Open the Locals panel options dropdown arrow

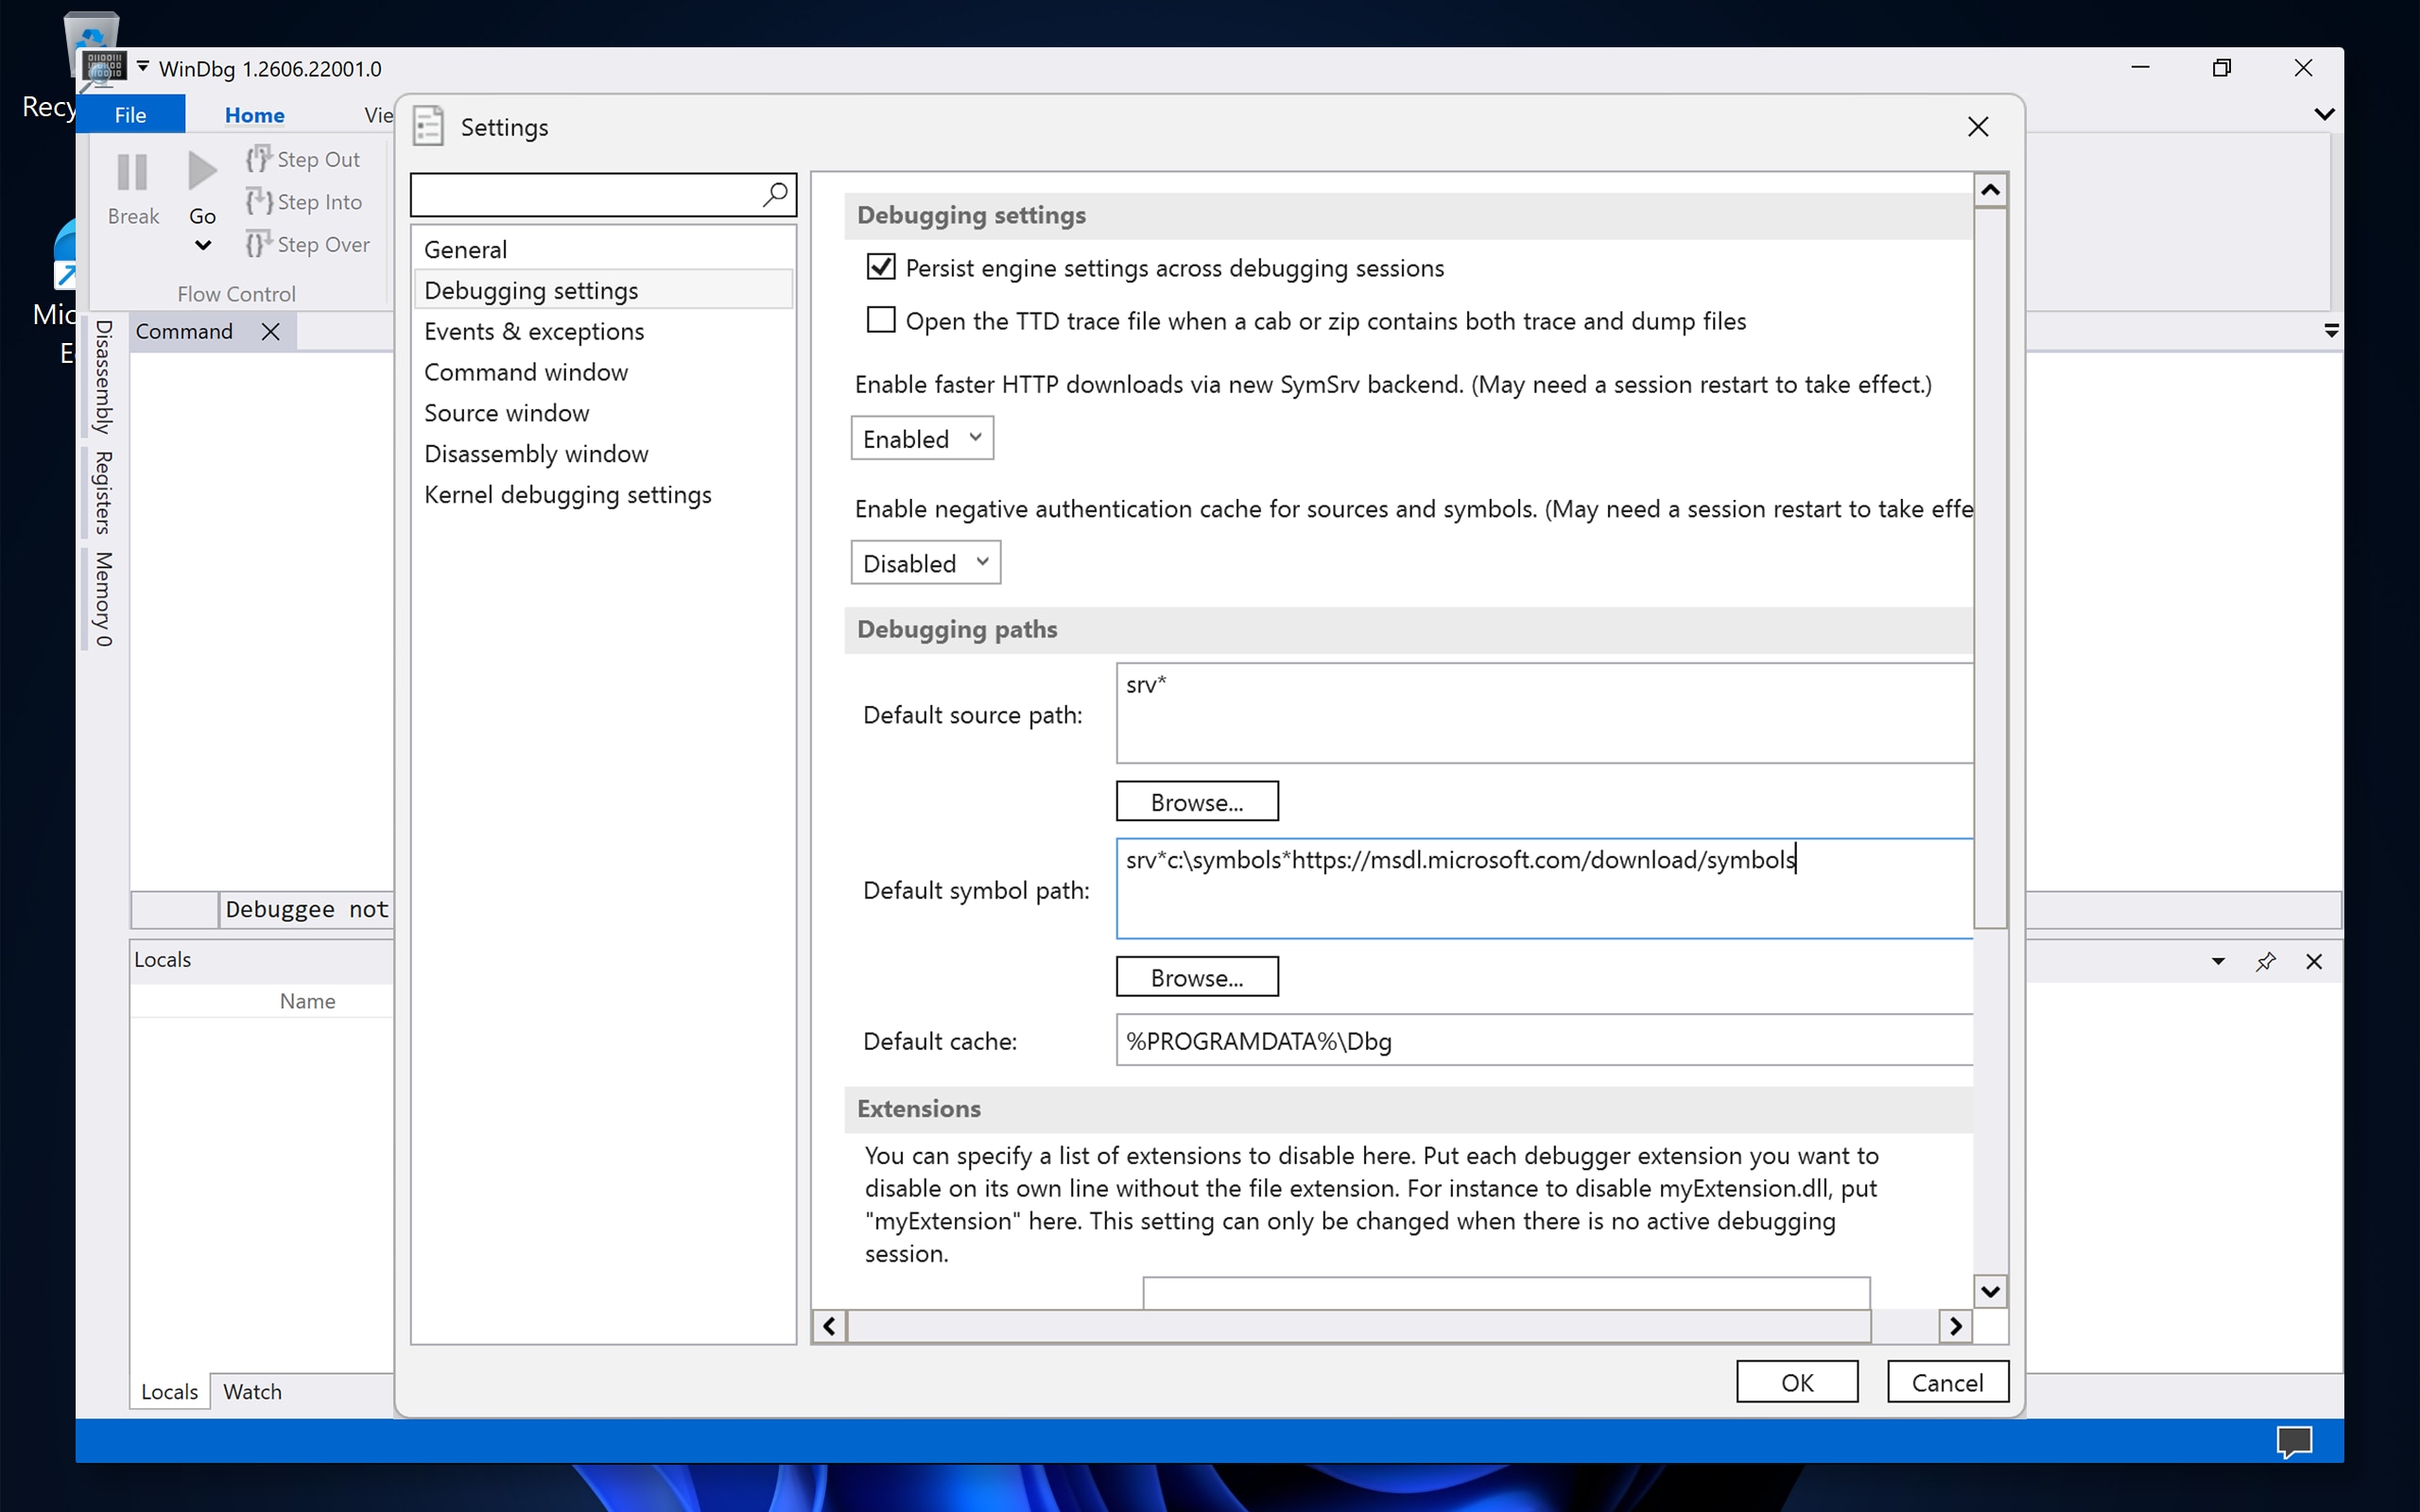[2218, 961]
